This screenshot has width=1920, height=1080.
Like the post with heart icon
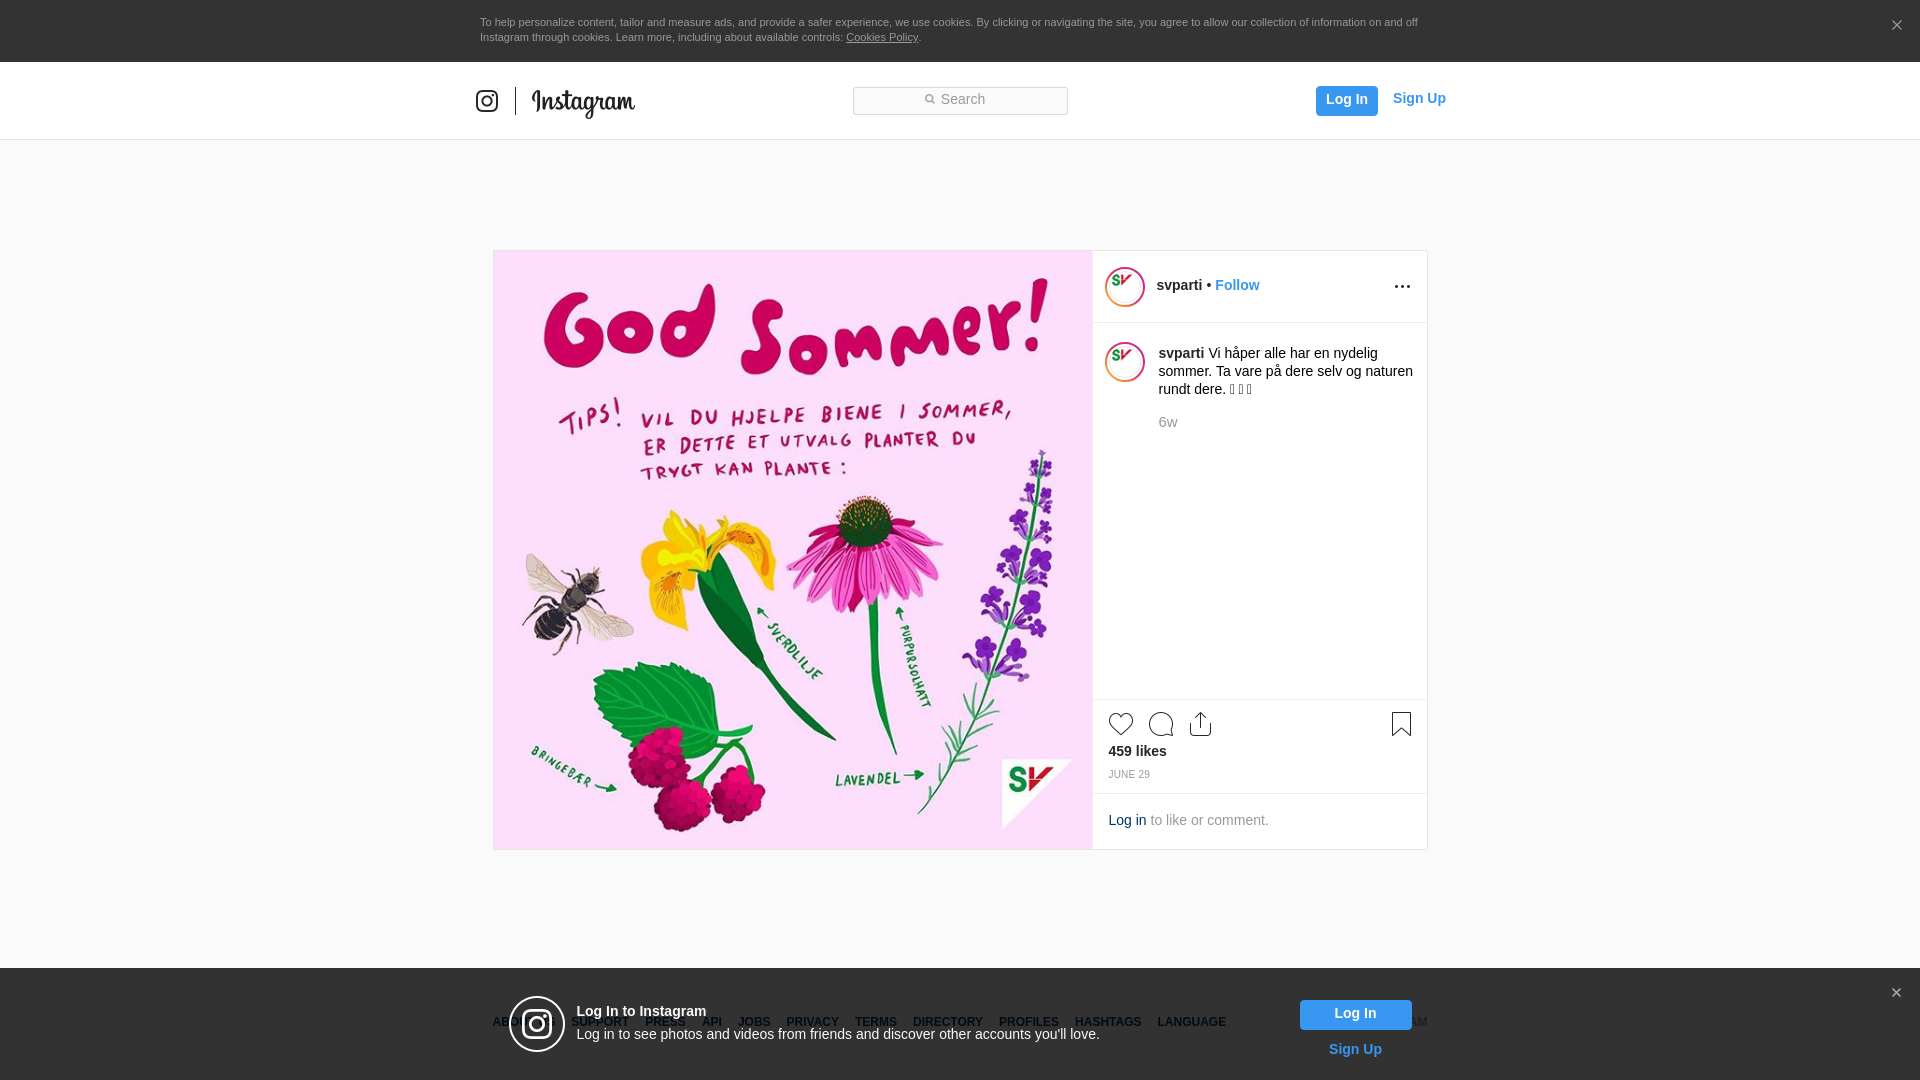point(1121,724)
